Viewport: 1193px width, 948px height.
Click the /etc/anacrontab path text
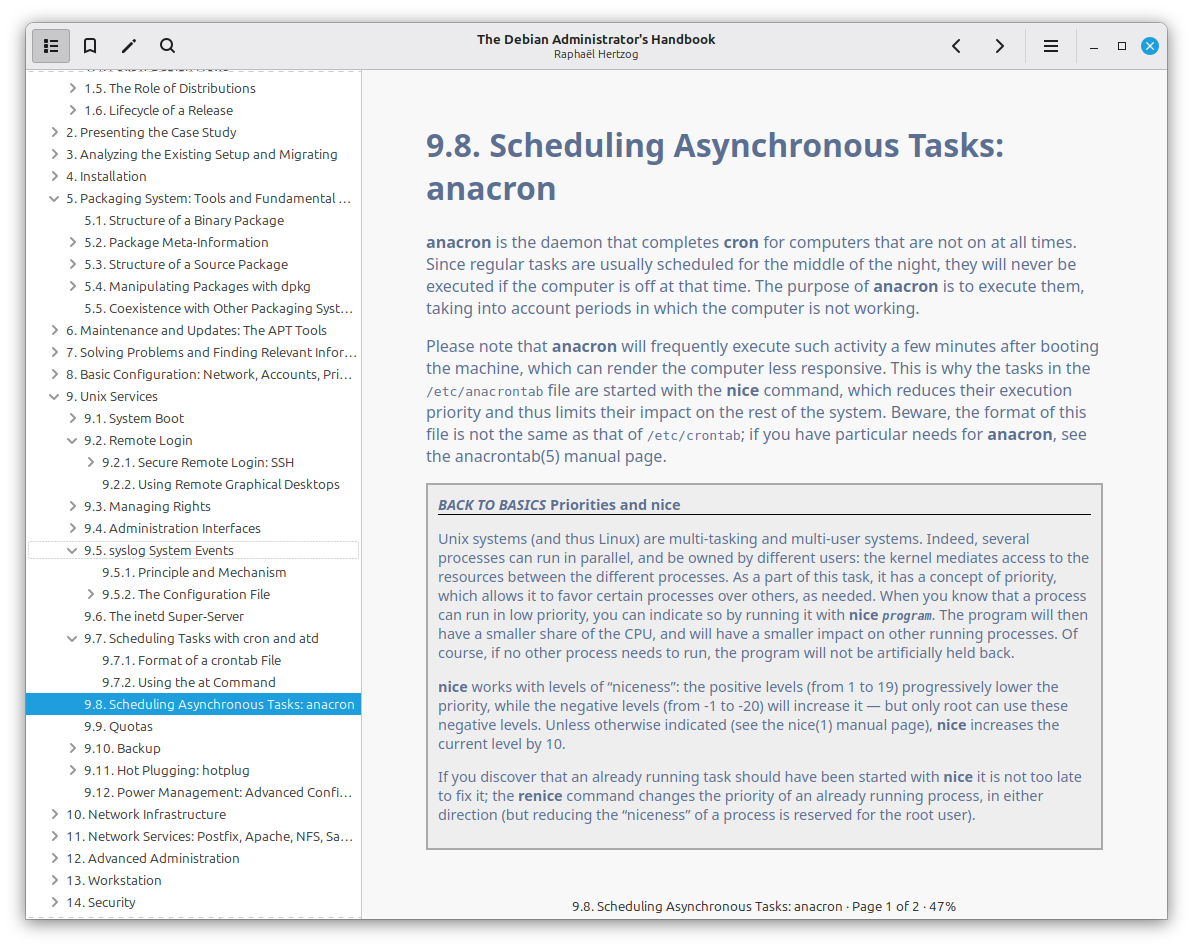[x=485, y=392]
